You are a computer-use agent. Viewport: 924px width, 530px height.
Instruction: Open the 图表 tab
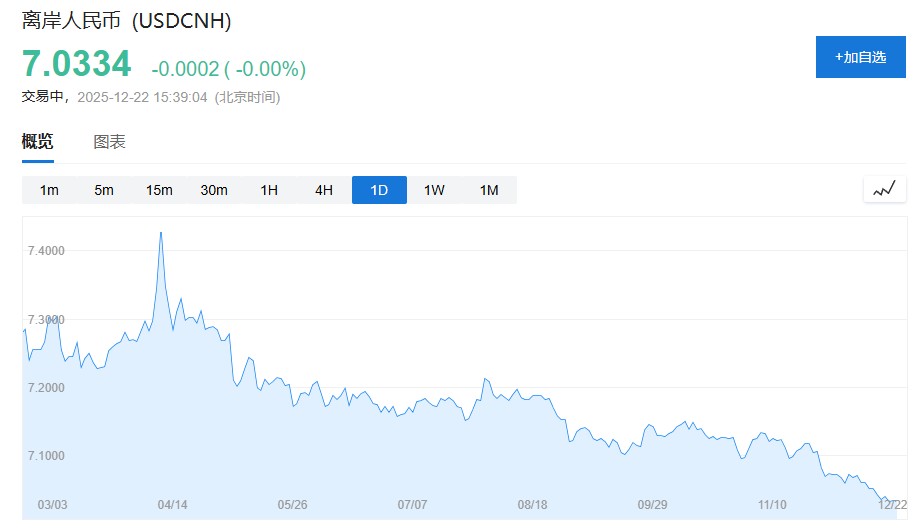pos(110,142)
